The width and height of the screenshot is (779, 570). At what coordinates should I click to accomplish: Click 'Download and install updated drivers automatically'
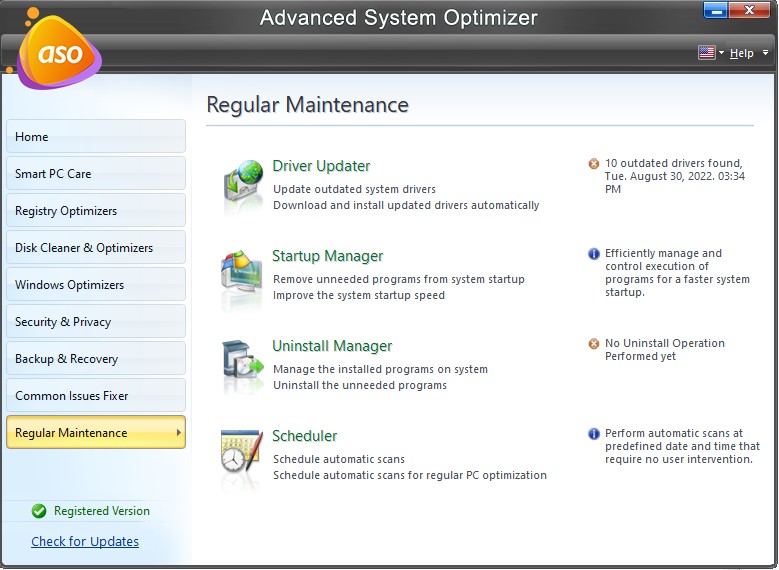[406, 205]
